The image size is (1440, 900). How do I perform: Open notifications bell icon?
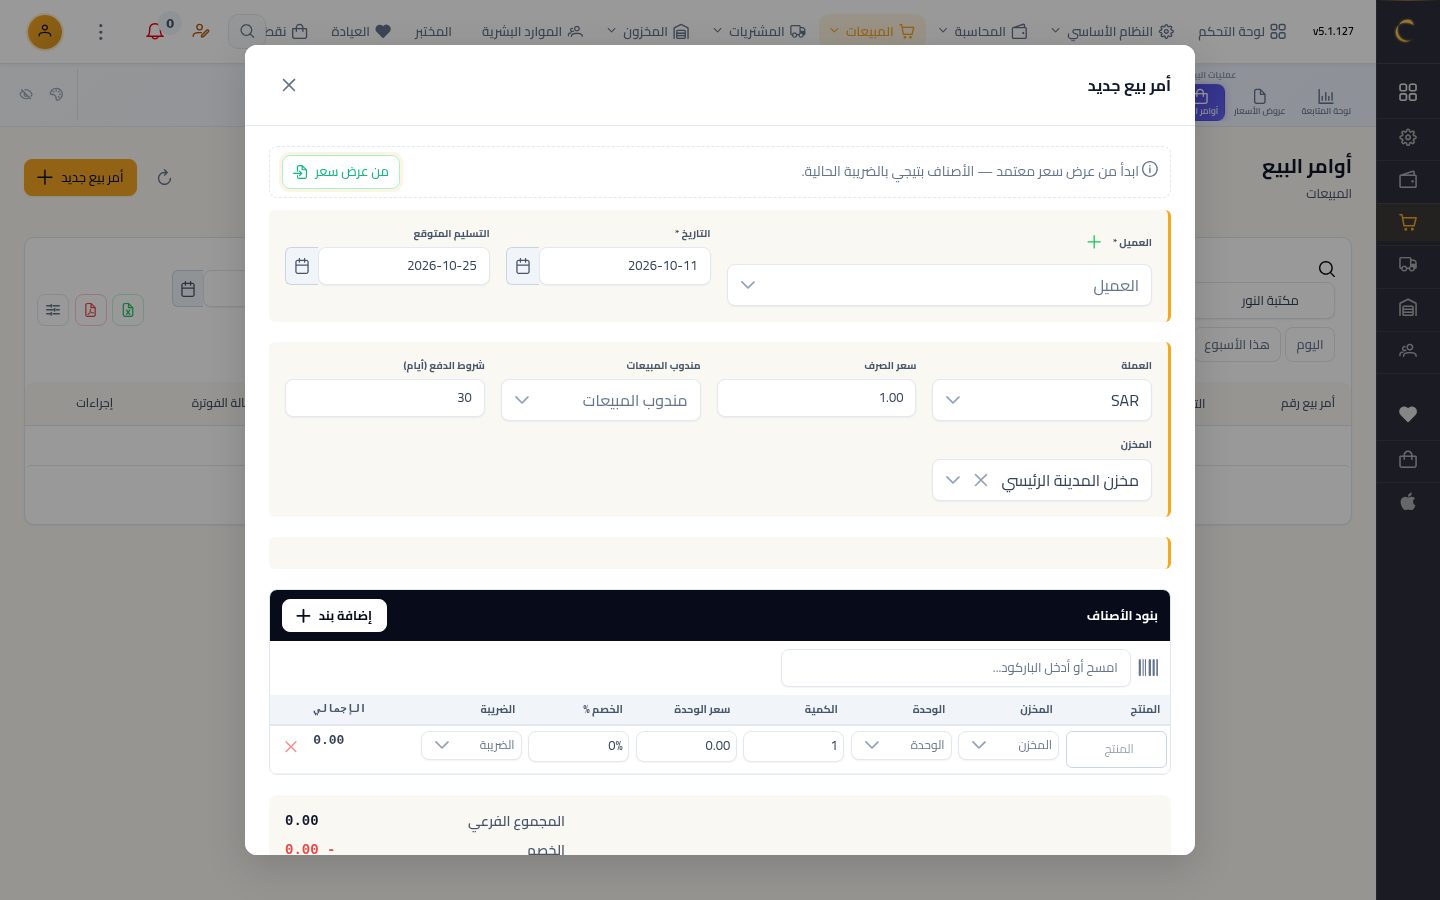click(x=155, y=32)
